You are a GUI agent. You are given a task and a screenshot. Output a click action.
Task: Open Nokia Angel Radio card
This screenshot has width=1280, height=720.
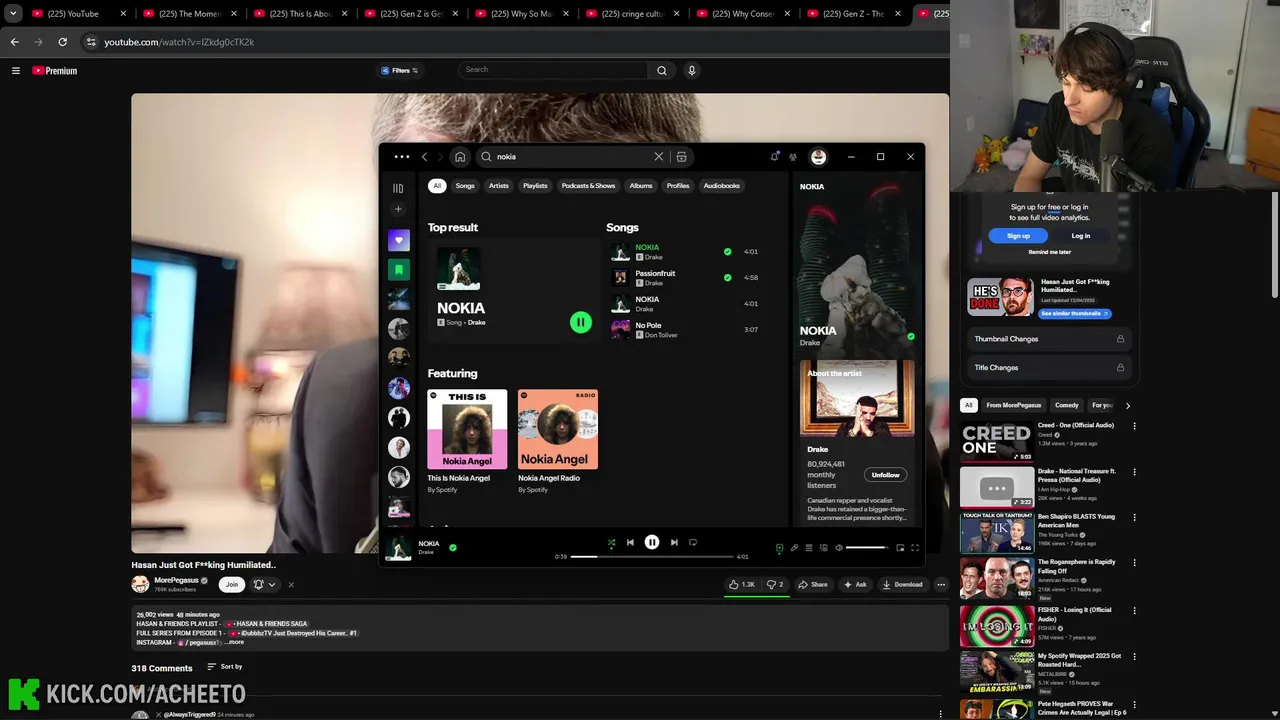click(558, 440)
